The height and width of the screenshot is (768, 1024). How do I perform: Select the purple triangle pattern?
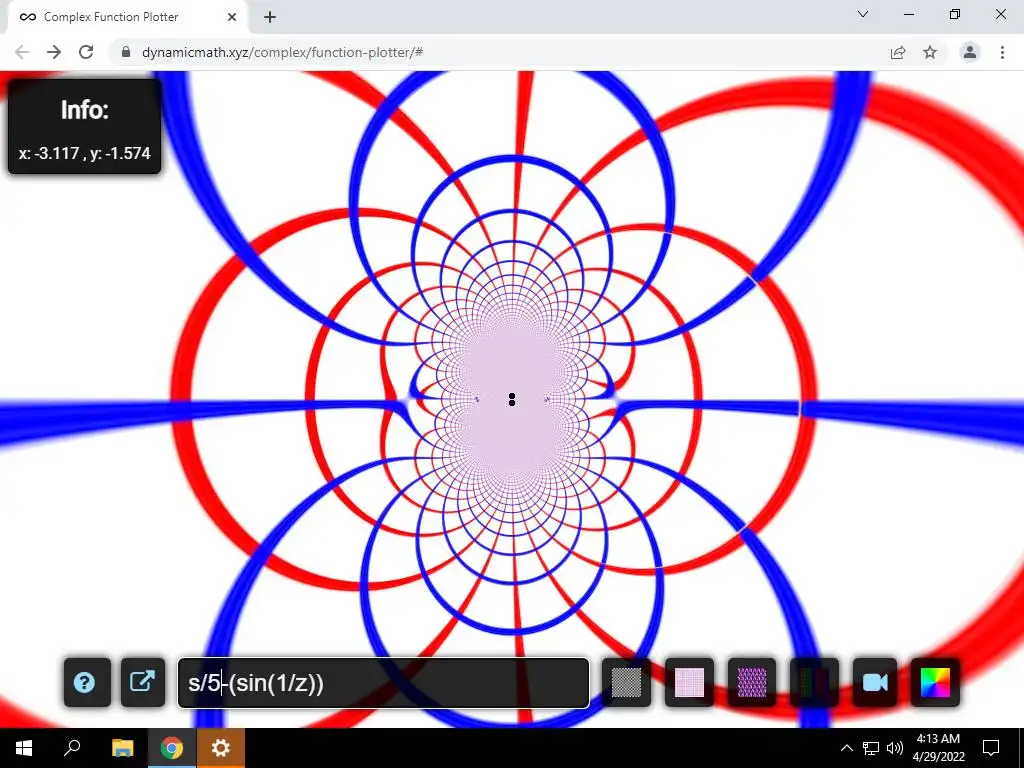pos(752,682)
